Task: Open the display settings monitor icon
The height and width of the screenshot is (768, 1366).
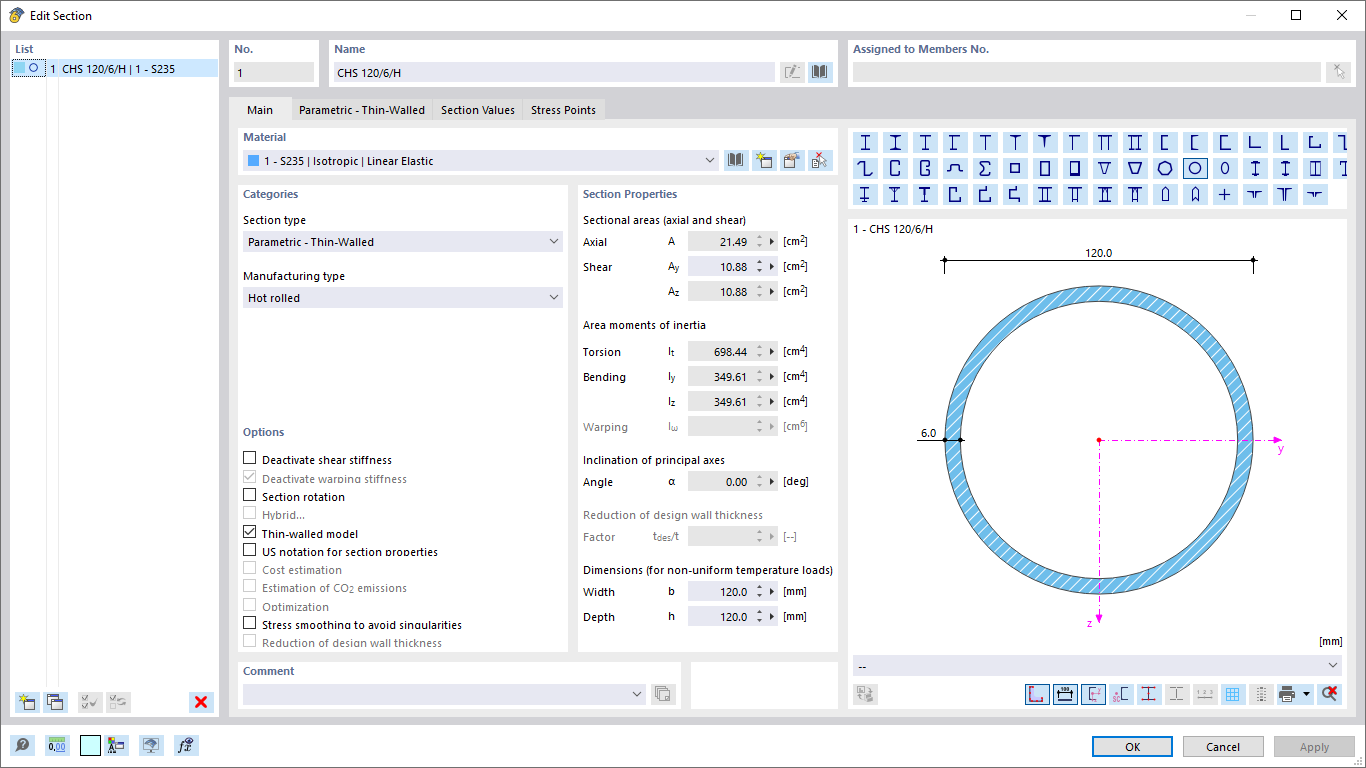Action: coord(151,746)
